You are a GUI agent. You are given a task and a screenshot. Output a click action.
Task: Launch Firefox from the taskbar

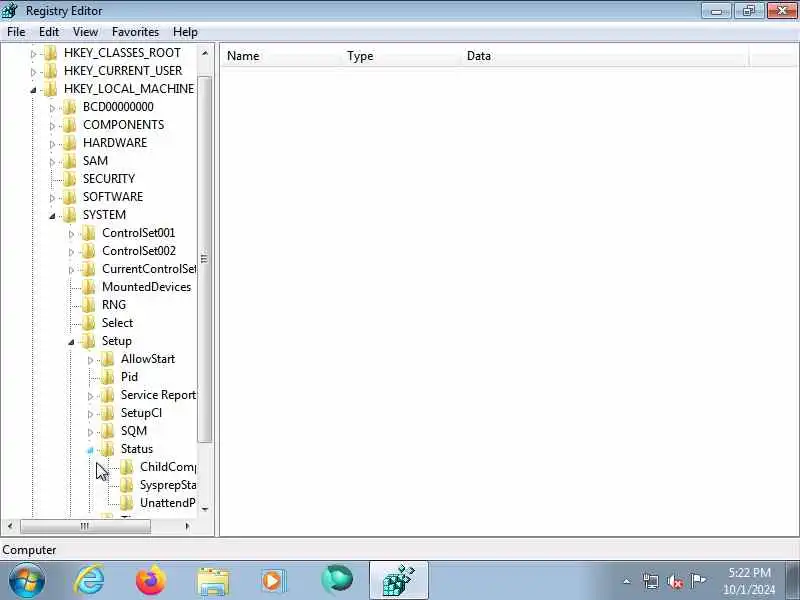pos(151,580)
